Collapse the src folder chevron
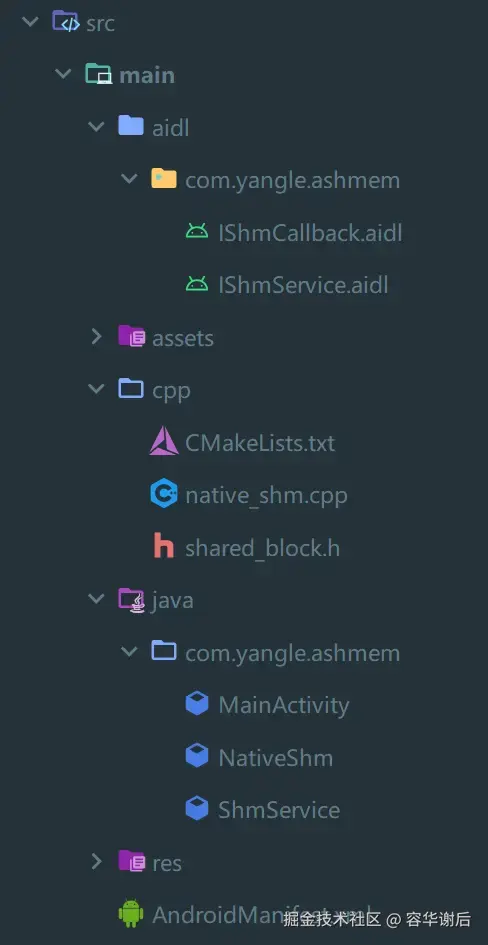 (30, 23)
